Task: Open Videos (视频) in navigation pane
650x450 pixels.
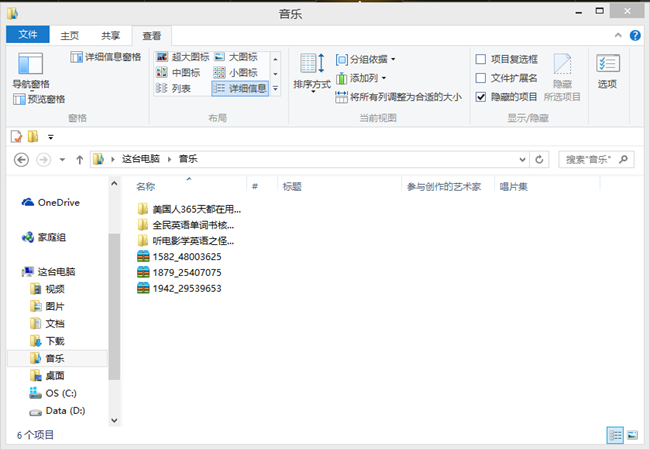Action: (47, 289)
